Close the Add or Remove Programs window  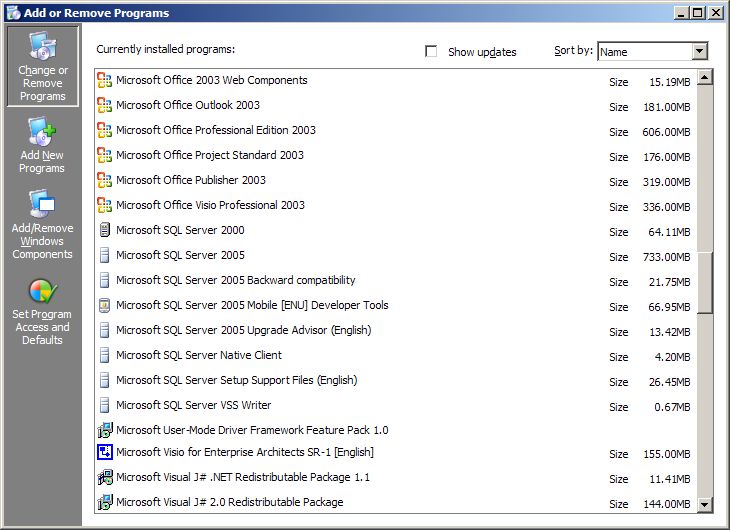tap(715, 13)
